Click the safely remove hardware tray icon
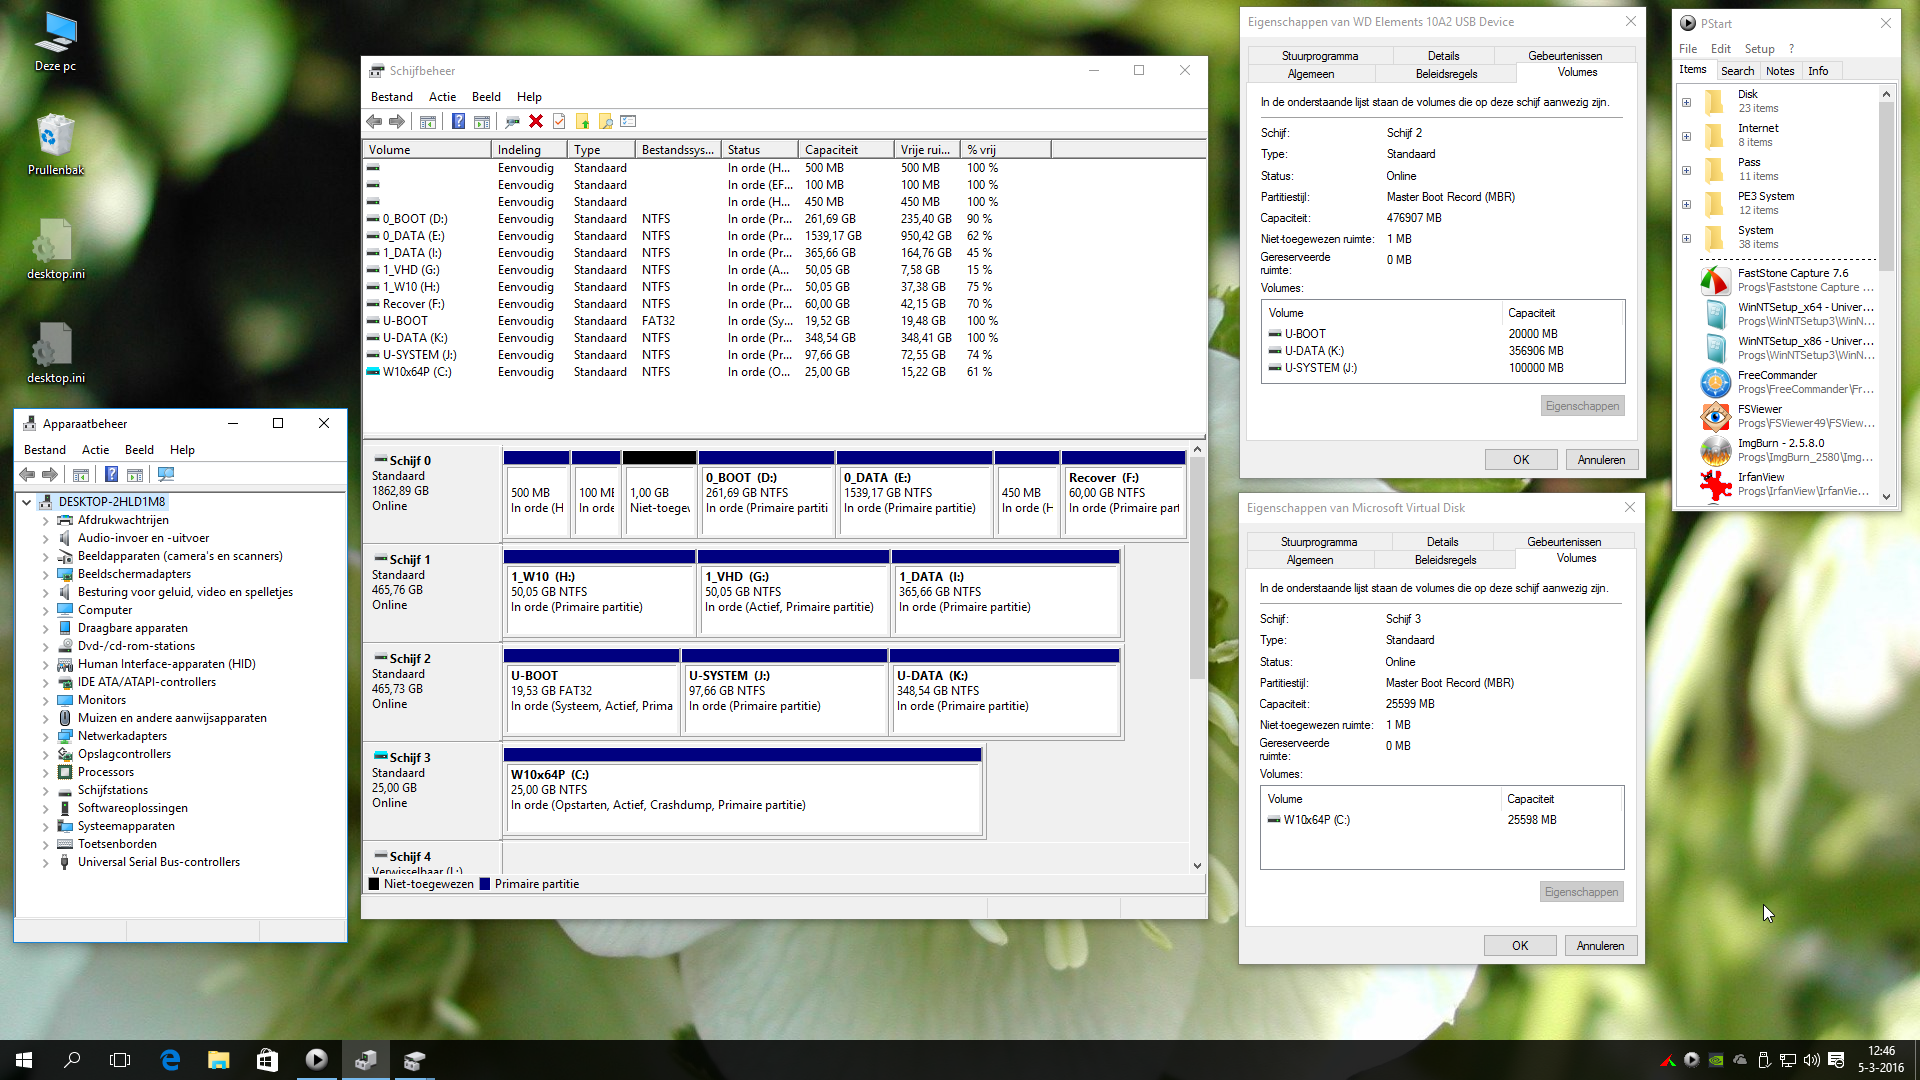 (1764, 1060)
